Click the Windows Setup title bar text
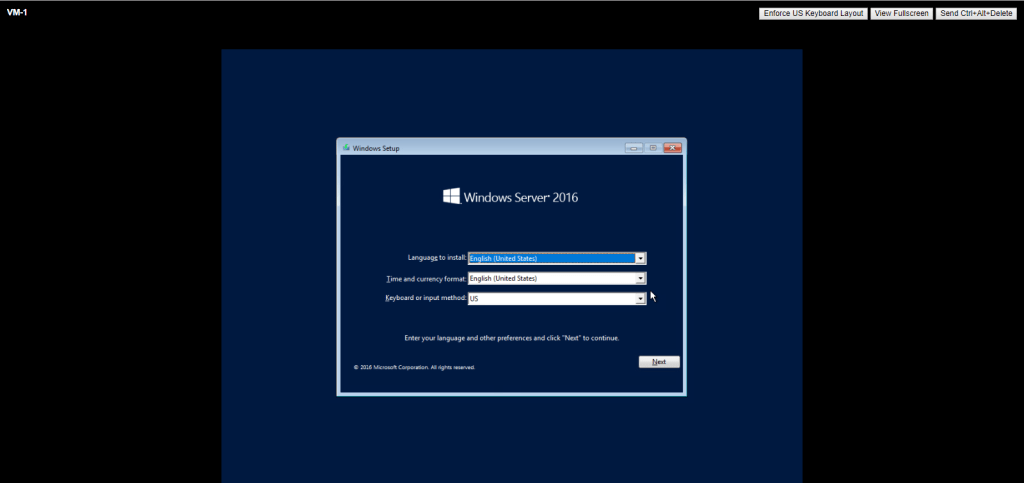The width and height of the screenshot is (1024, 483). (x=377, y=148)
